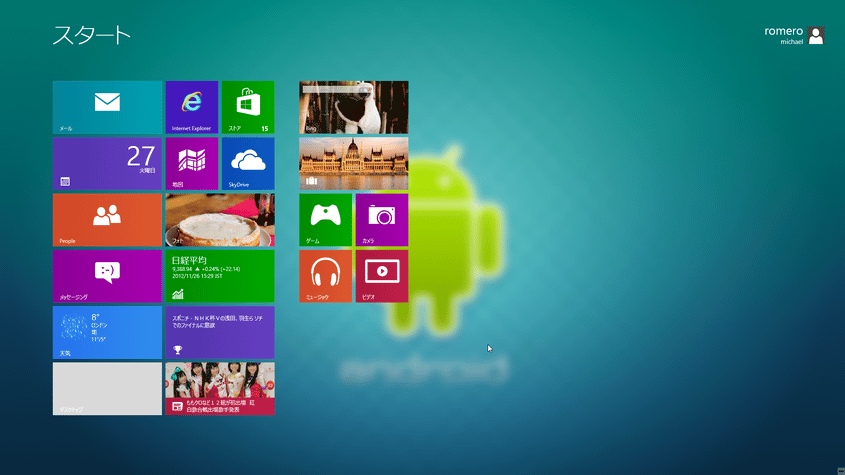Open the Games tile with controller icon
The image size is (845, 475).
pos(325,220)
